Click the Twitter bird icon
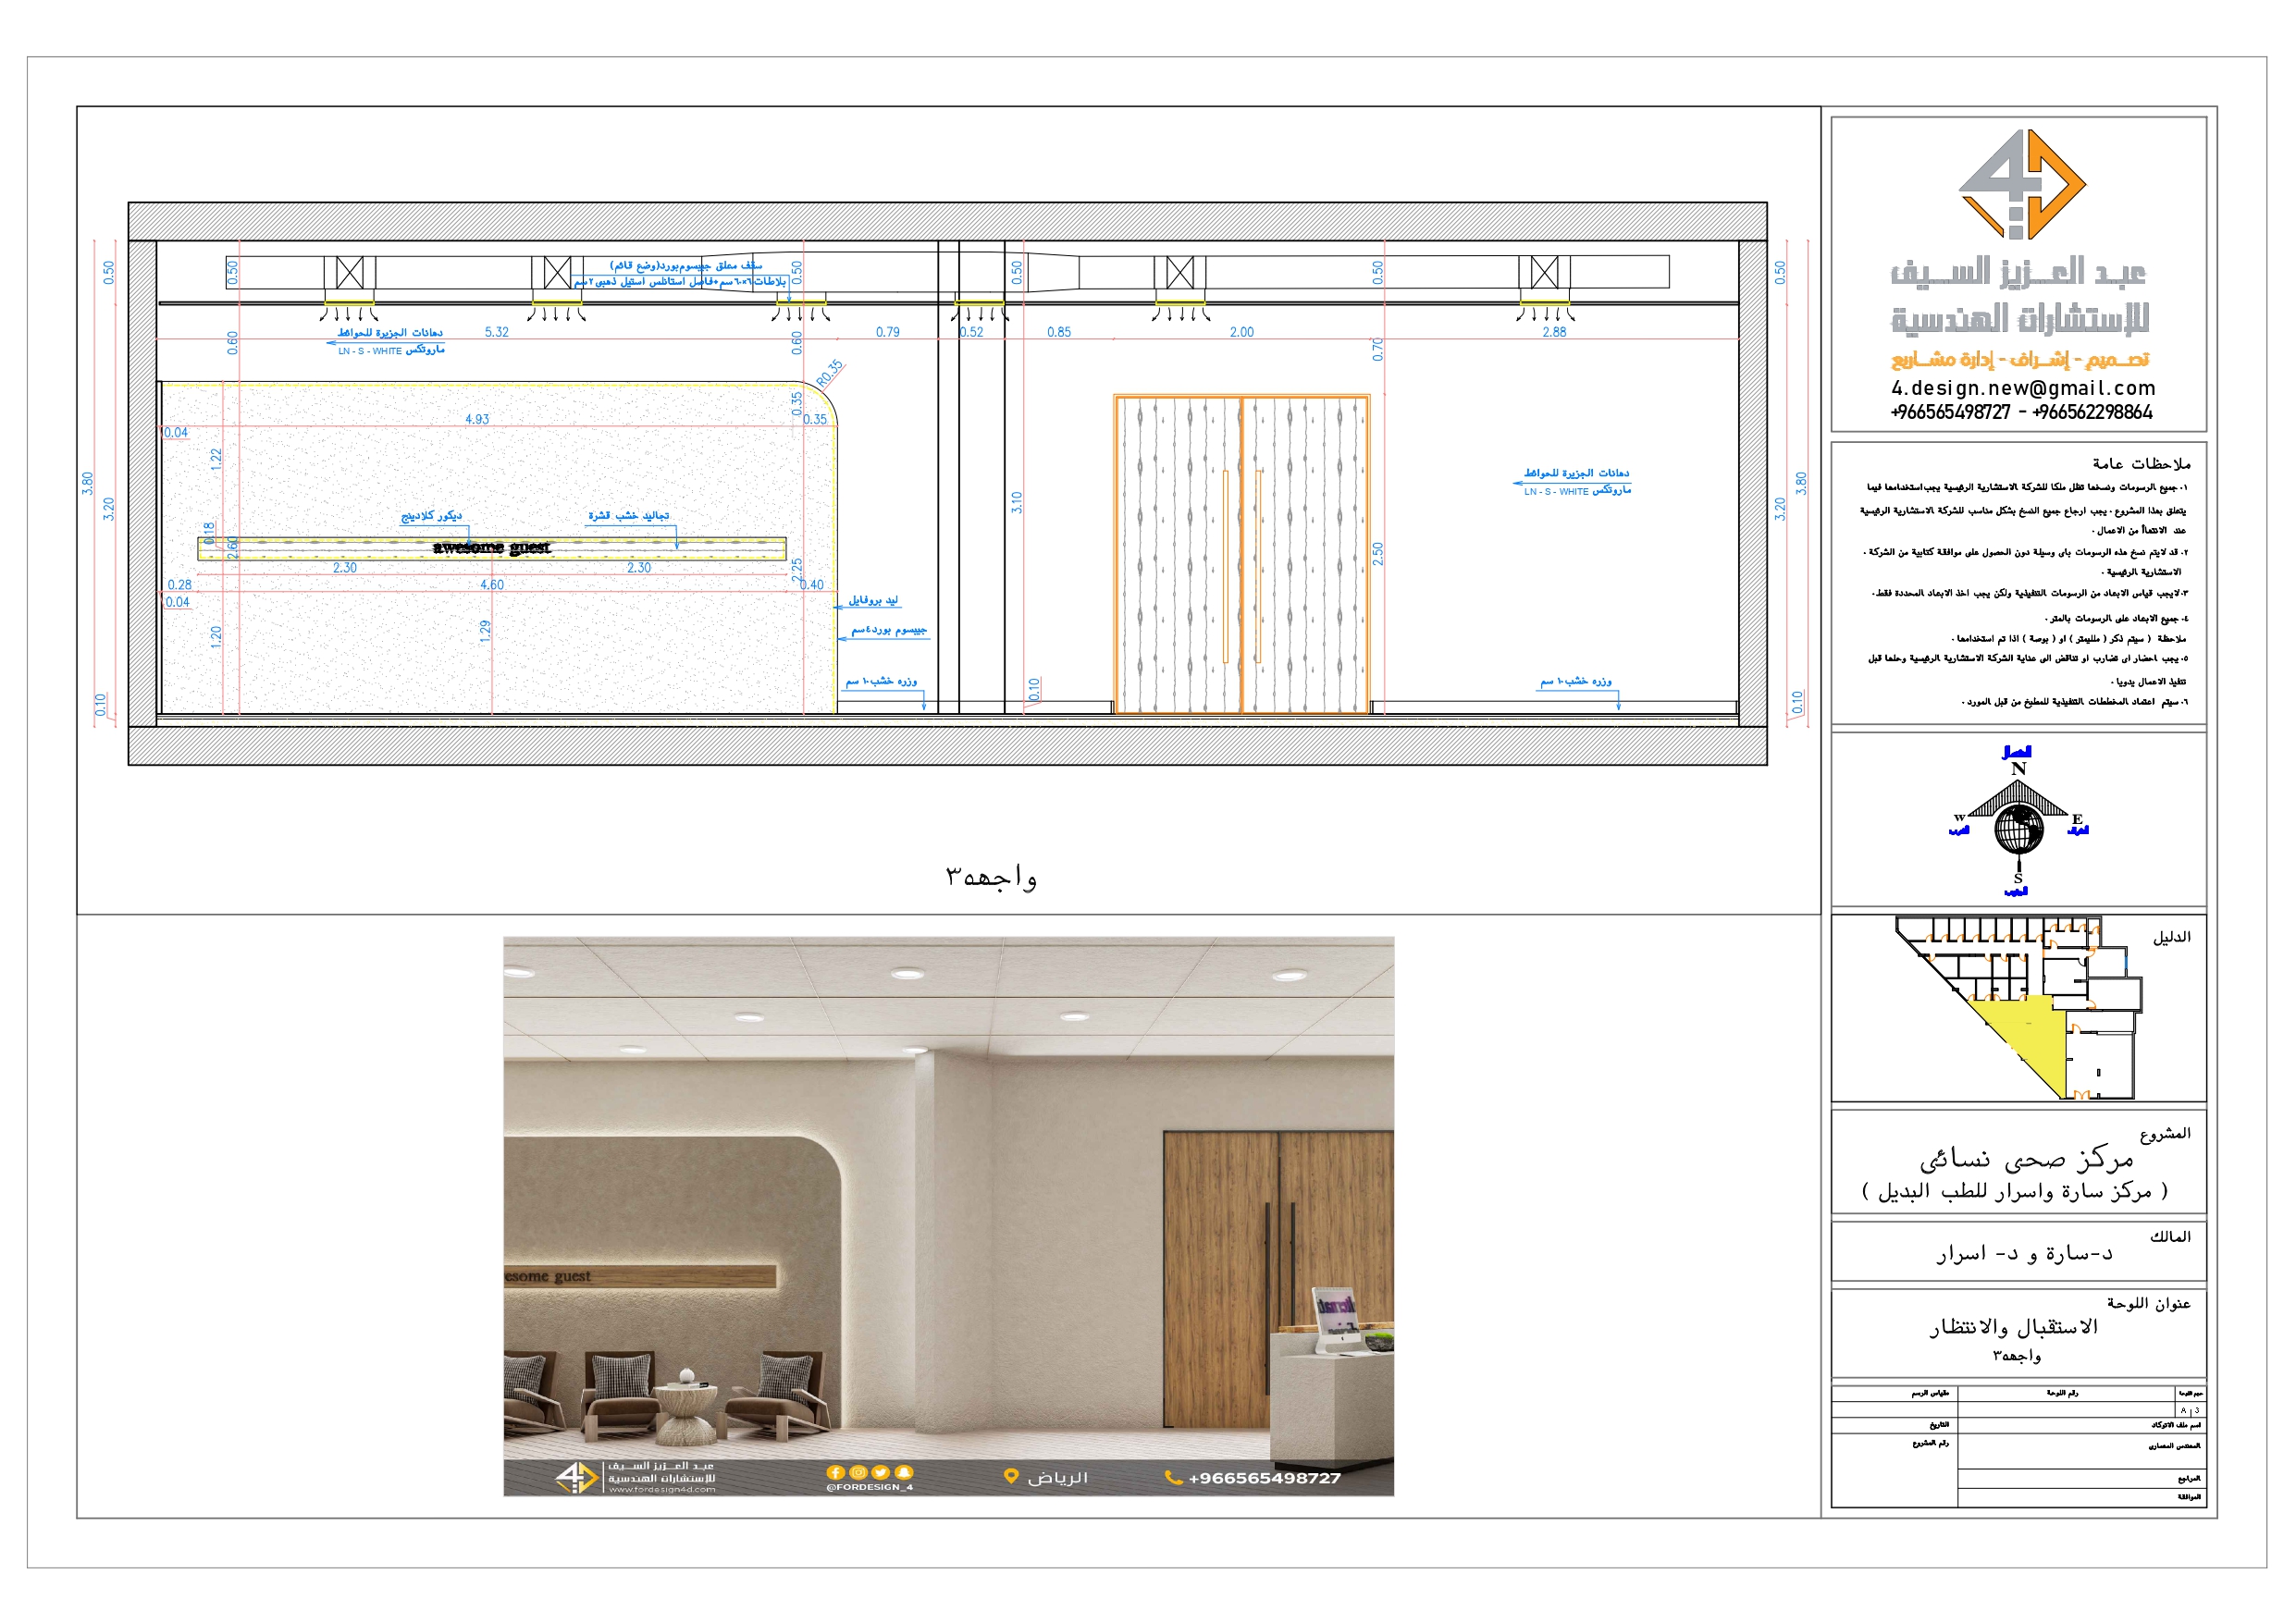This screenshot has width=2296, height=1623. click(x=880, y=1472)
